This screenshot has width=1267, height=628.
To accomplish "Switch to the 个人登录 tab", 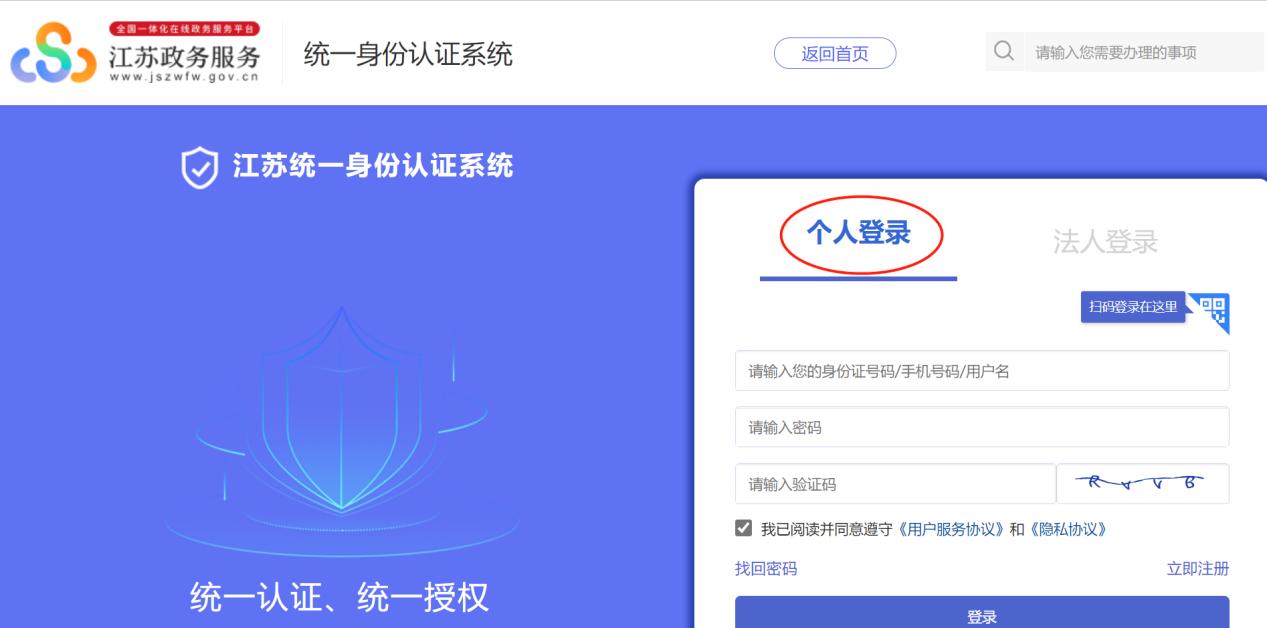I will click(859, 234).
